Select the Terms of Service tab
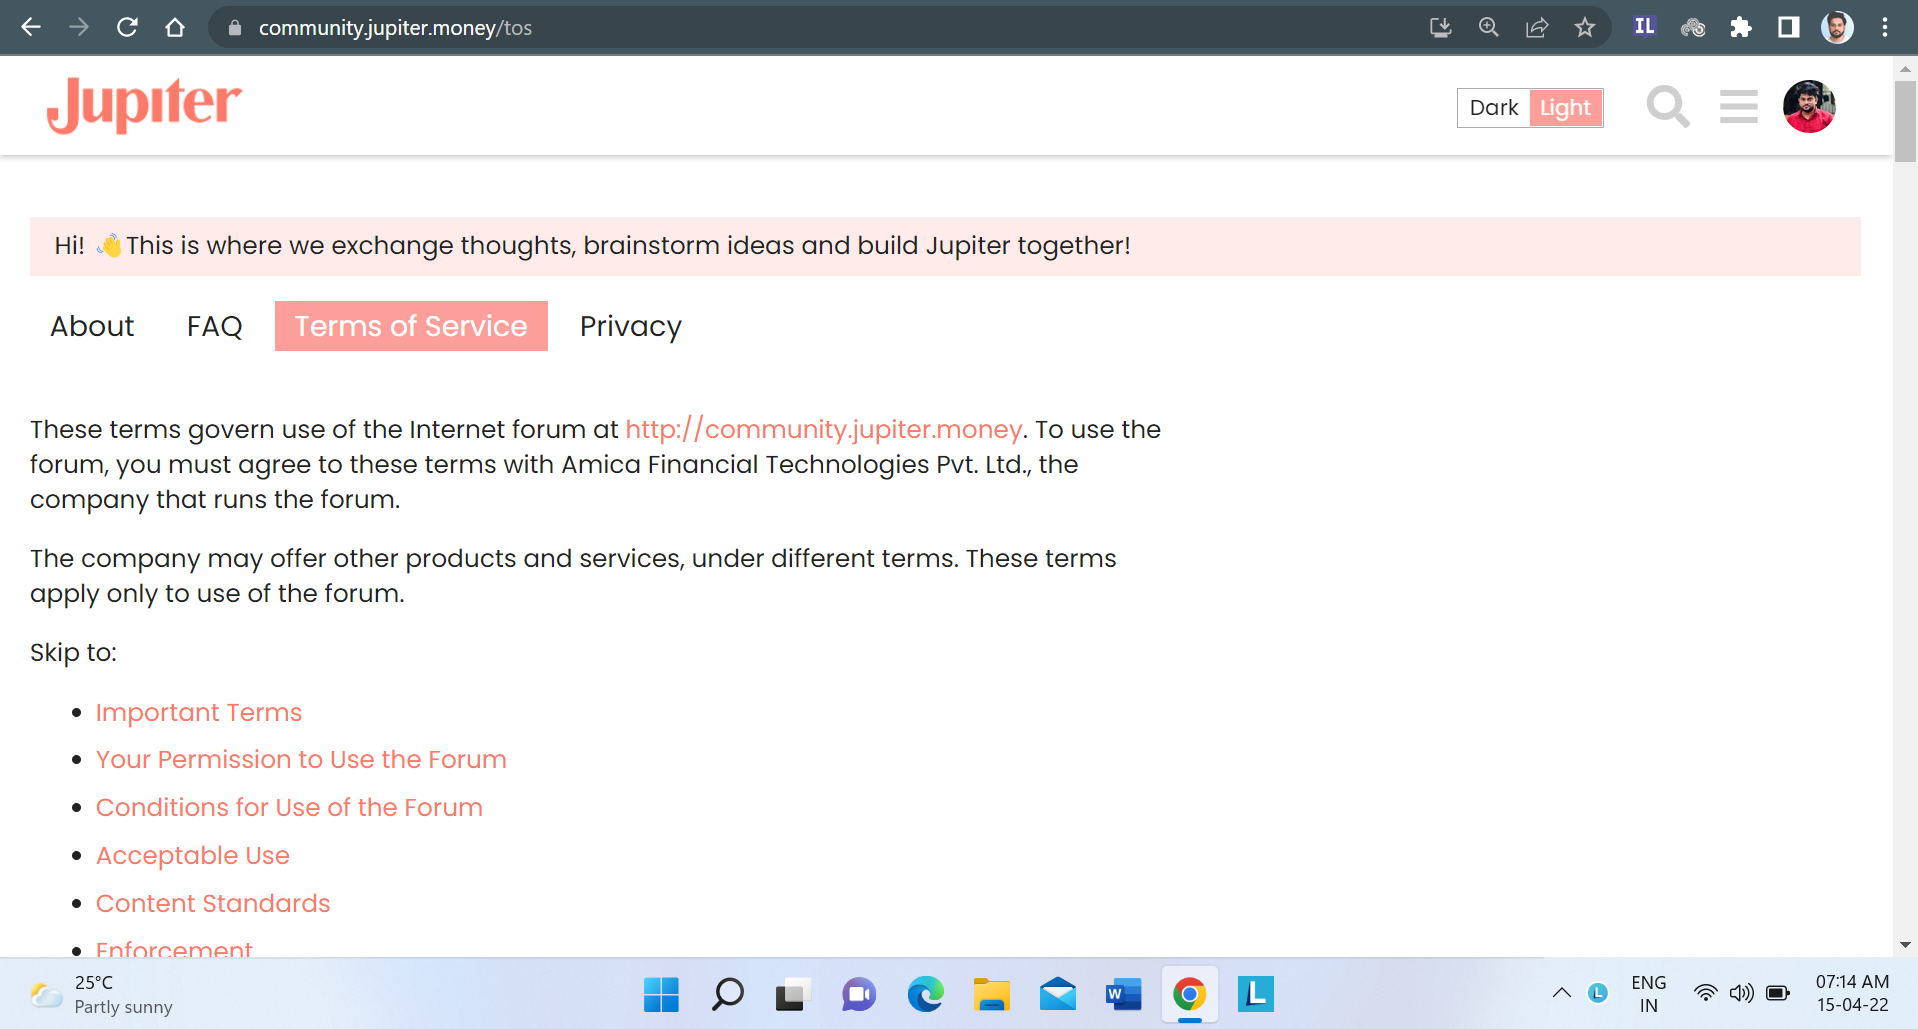The width and height of the screenshot is (1918, 1029). [x=411, y=326]
